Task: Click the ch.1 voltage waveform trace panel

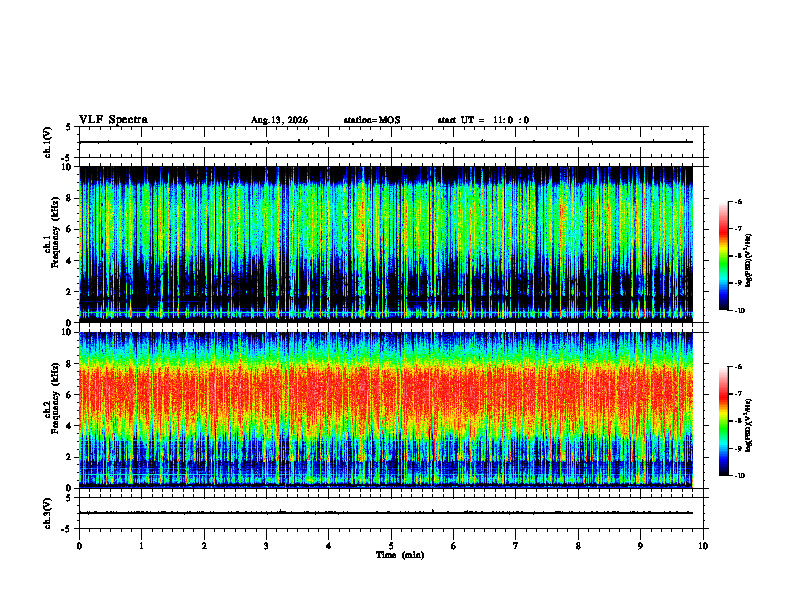Action: pos(391,142)
